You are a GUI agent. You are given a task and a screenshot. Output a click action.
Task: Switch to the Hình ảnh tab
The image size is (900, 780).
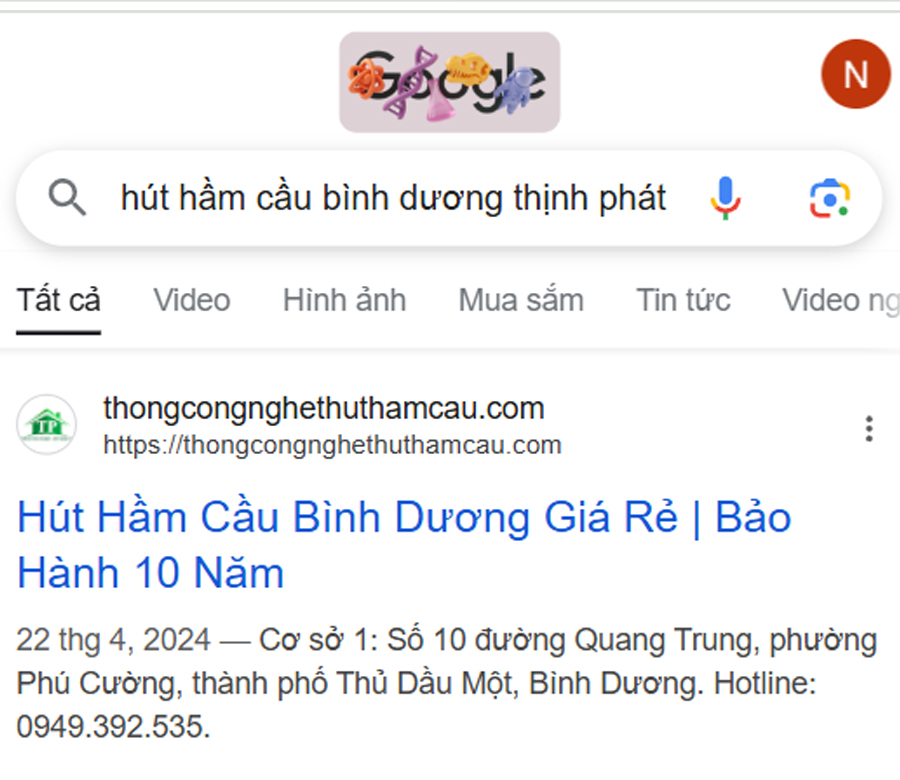(x=344, y=300)
